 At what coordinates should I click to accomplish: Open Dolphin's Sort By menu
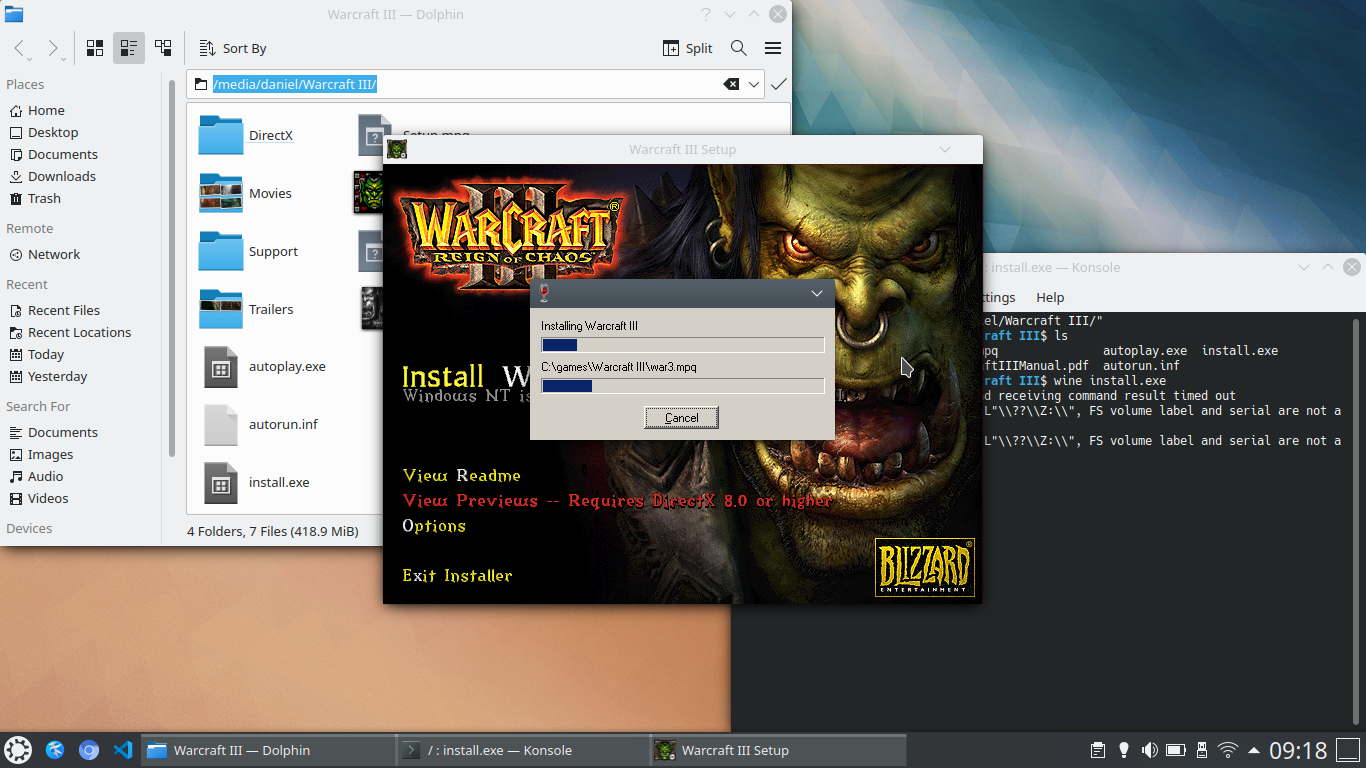coord(232,47)
